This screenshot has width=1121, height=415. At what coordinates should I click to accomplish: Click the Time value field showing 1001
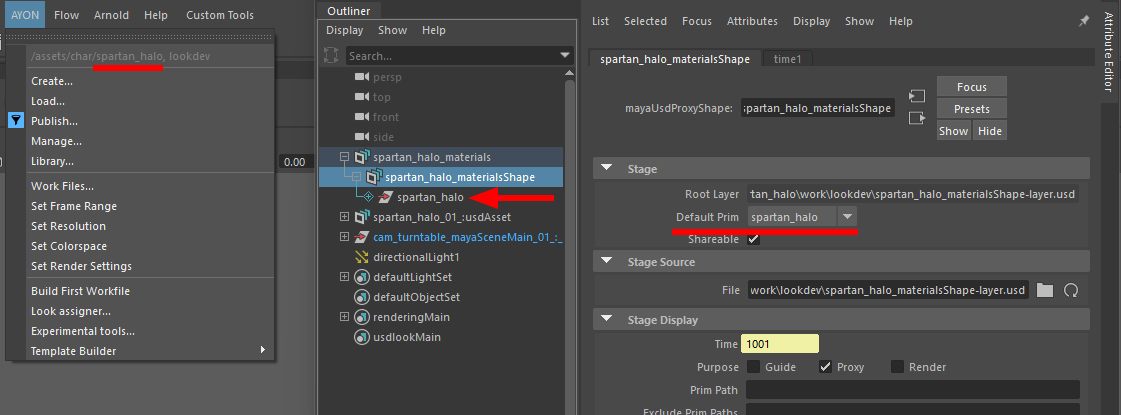click(781, 344)
